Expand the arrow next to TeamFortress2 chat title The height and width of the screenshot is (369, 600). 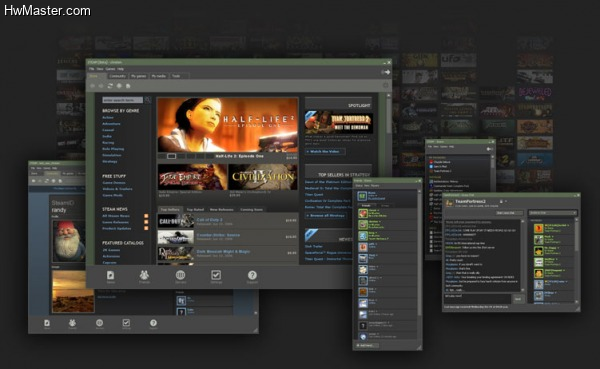coord(506,201)
